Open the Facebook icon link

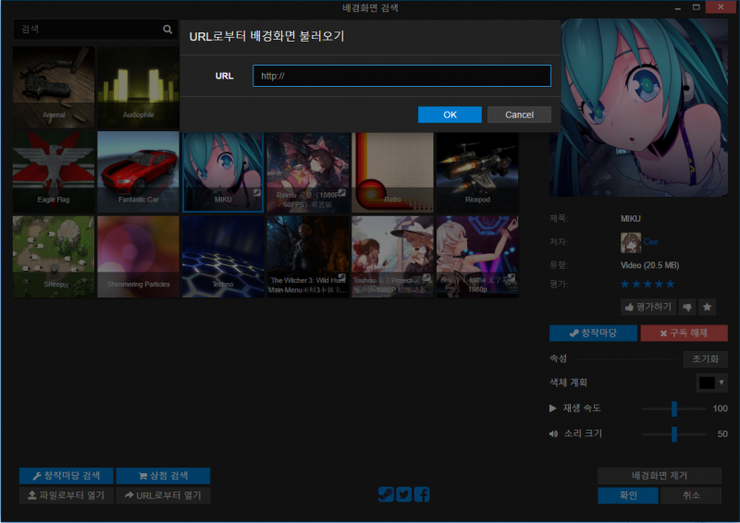pos(422,494)
